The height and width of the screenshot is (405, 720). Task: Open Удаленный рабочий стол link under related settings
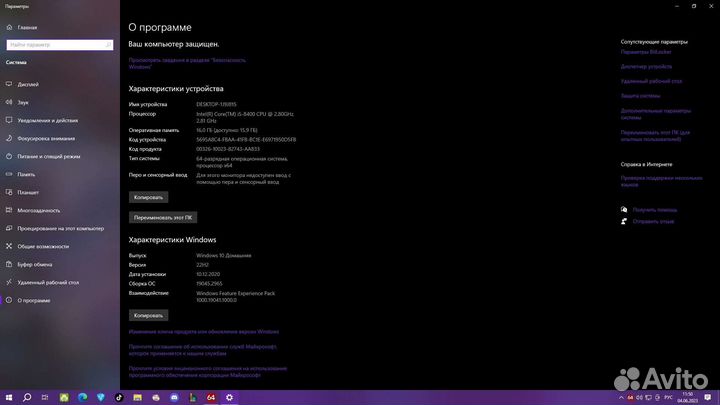pyautogui.click(x=651, y=81)
